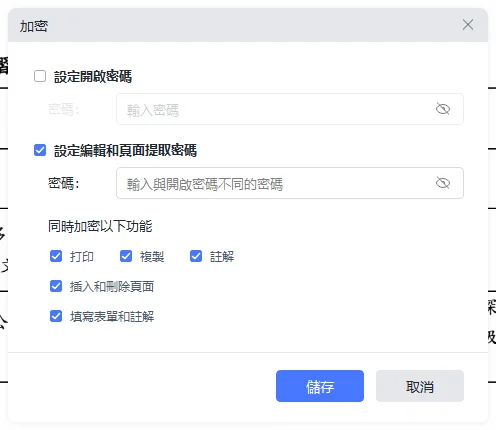Uncheck the 註解 permission checkbox
496x430 pixels.
196,256
